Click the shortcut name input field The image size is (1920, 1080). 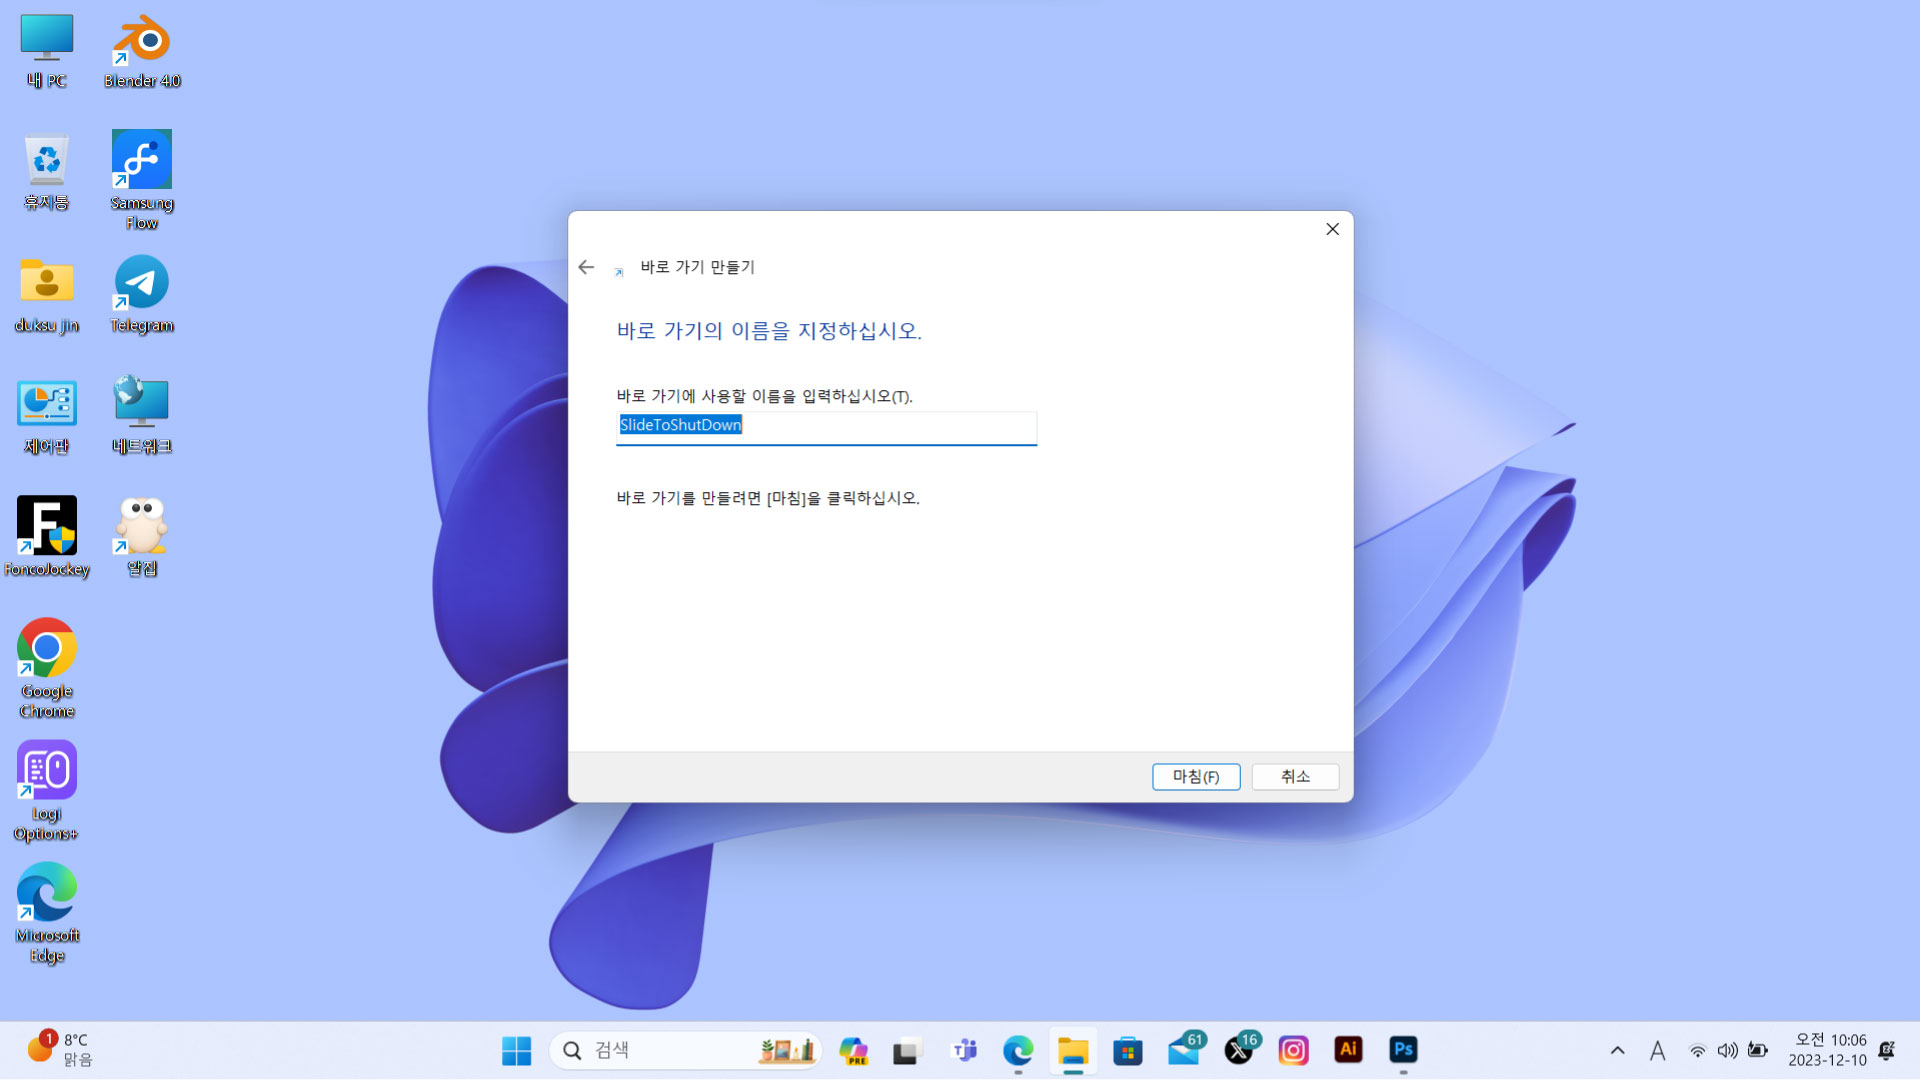point(826,426)
